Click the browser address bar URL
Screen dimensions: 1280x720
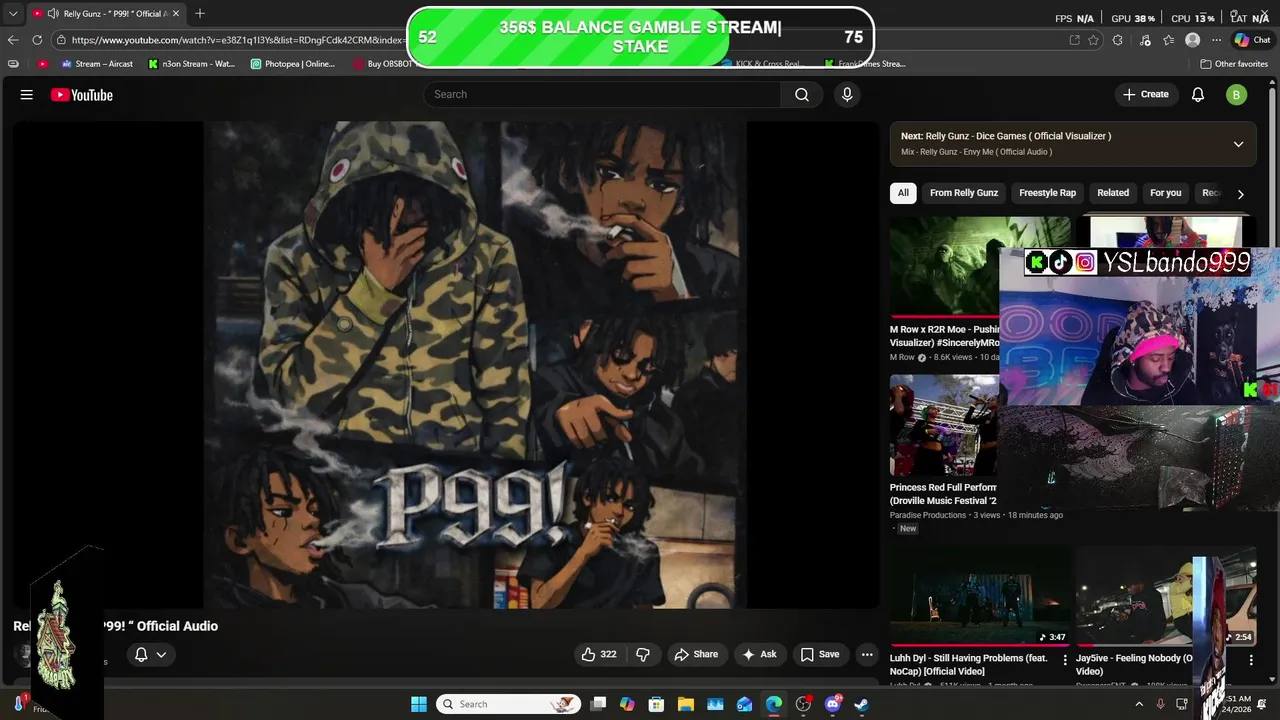238,40
